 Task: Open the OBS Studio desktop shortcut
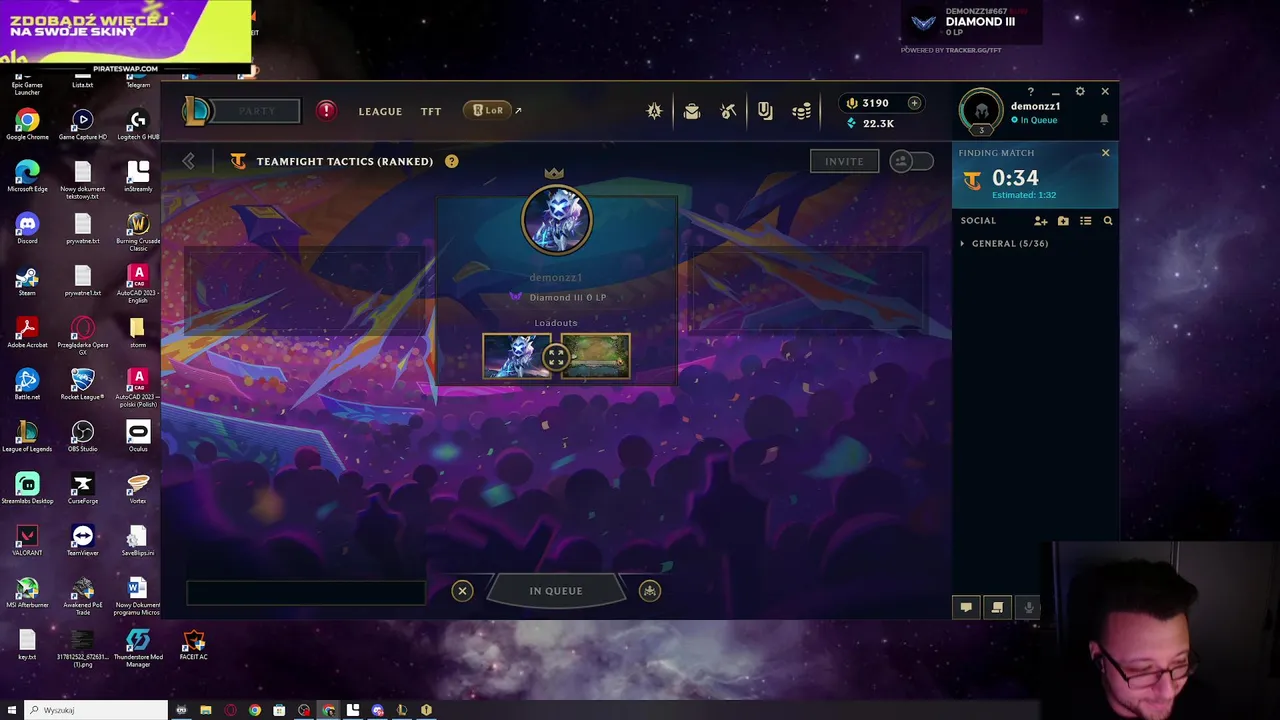(x=83, y=435)
